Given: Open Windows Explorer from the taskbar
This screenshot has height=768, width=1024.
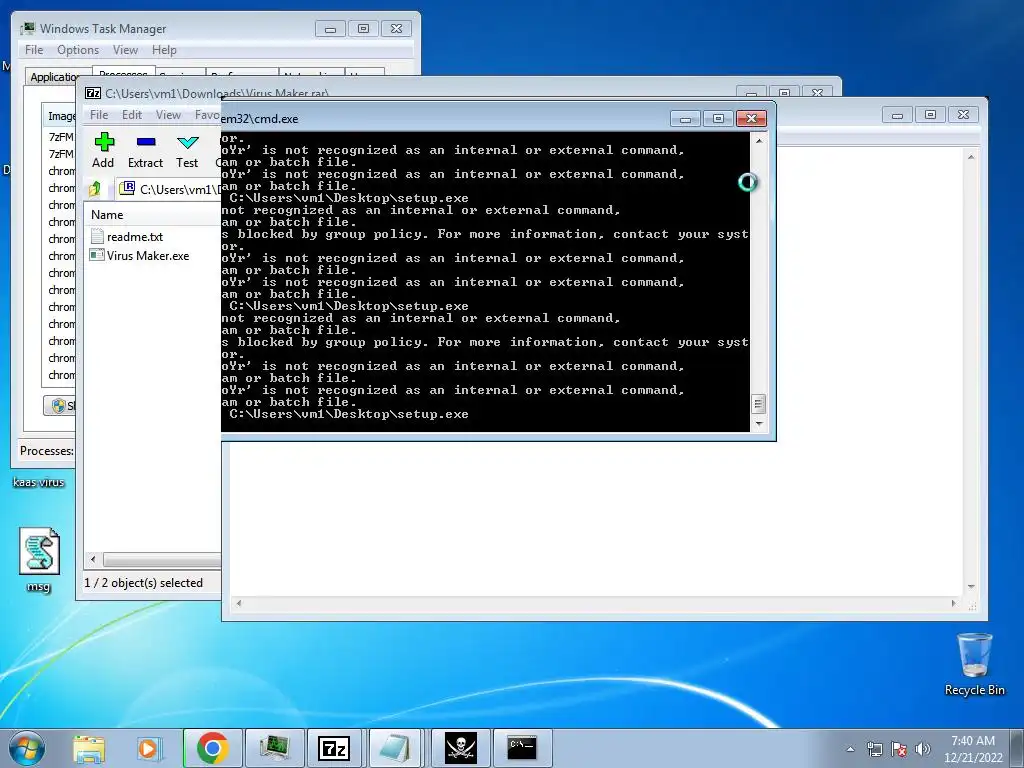Looking at the screenshot, I should pyautogui.click(x=89, y=749).
